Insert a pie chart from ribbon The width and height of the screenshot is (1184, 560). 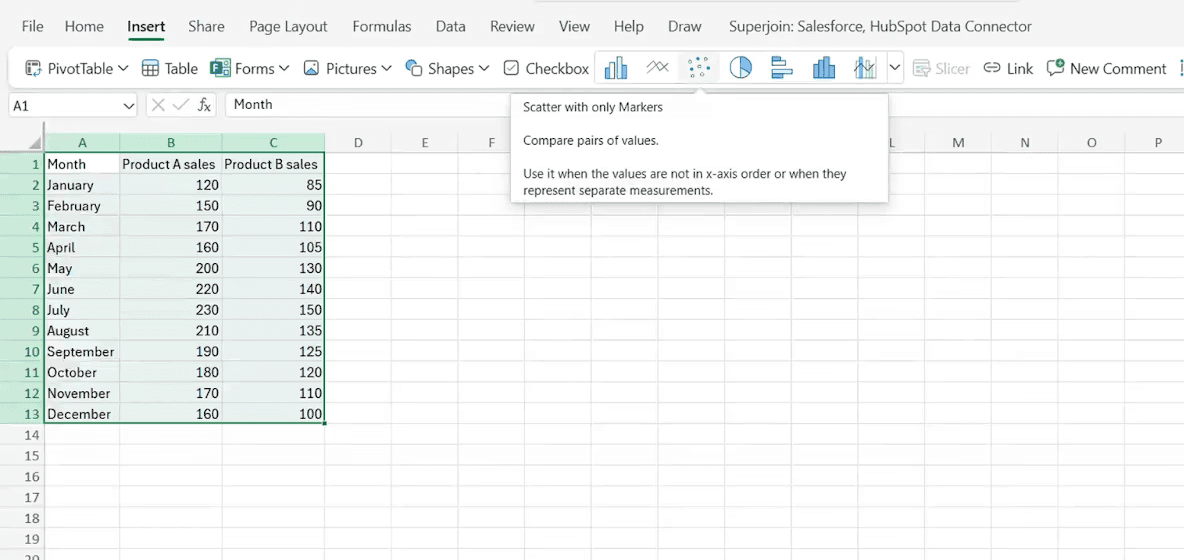(741, 69)
